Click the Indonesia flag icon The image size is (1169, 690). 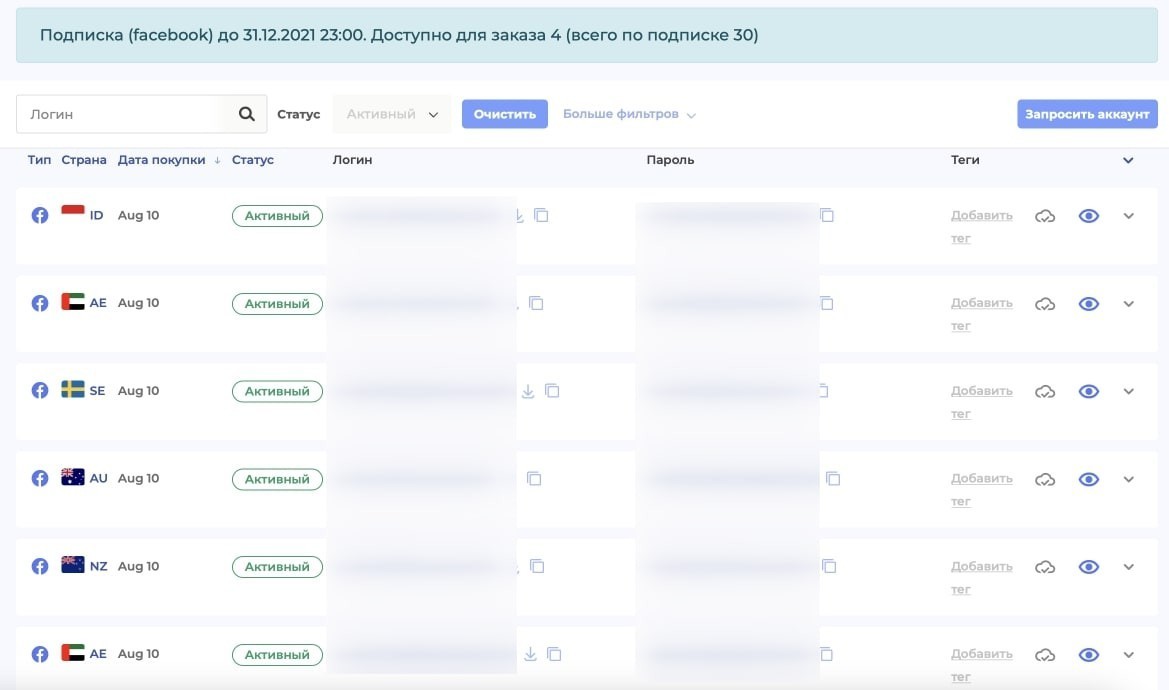pyautogui.click(x=72, y=213)
